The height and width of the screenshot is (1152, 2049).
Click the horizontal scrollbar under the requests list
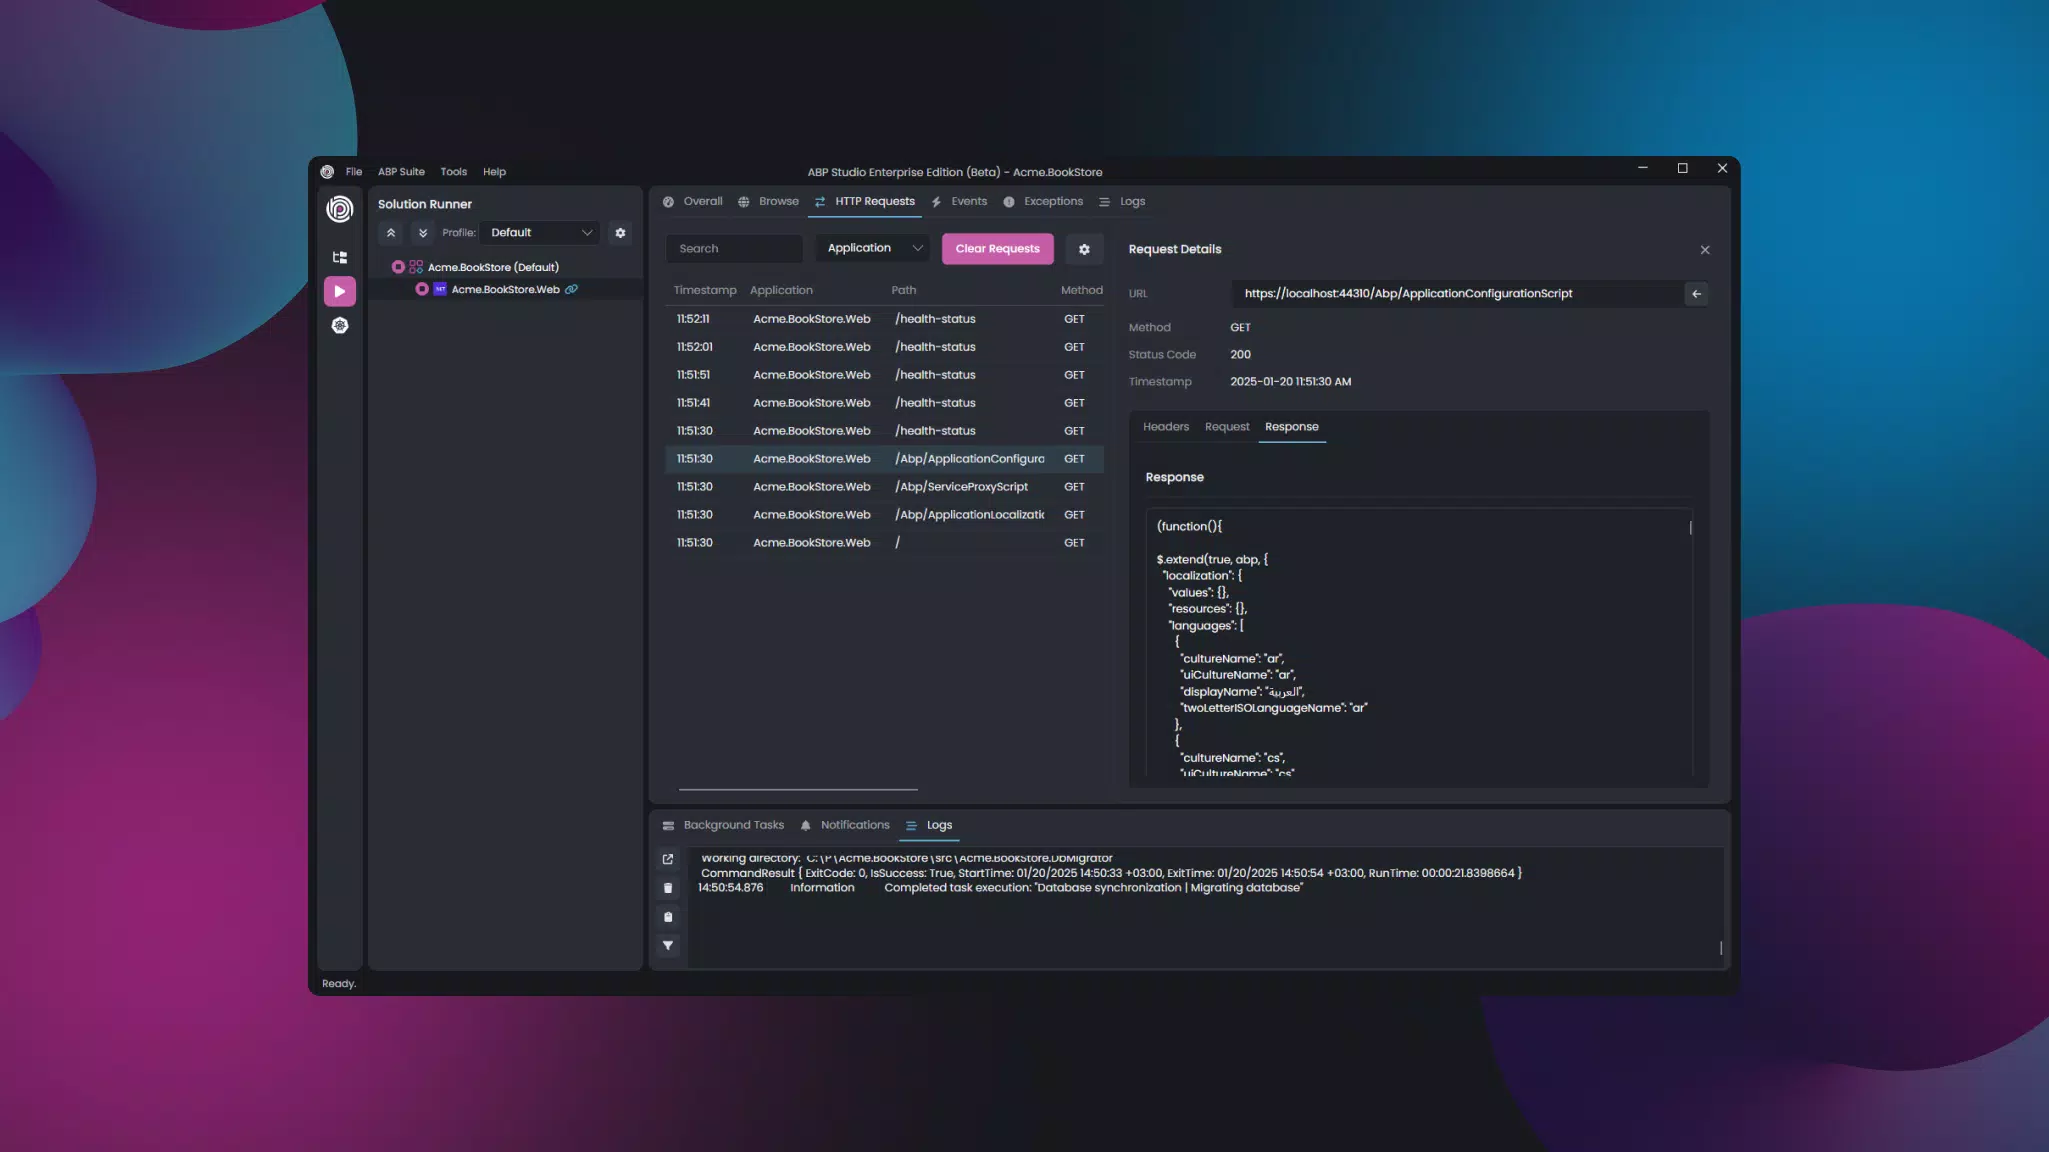point(798,790)
